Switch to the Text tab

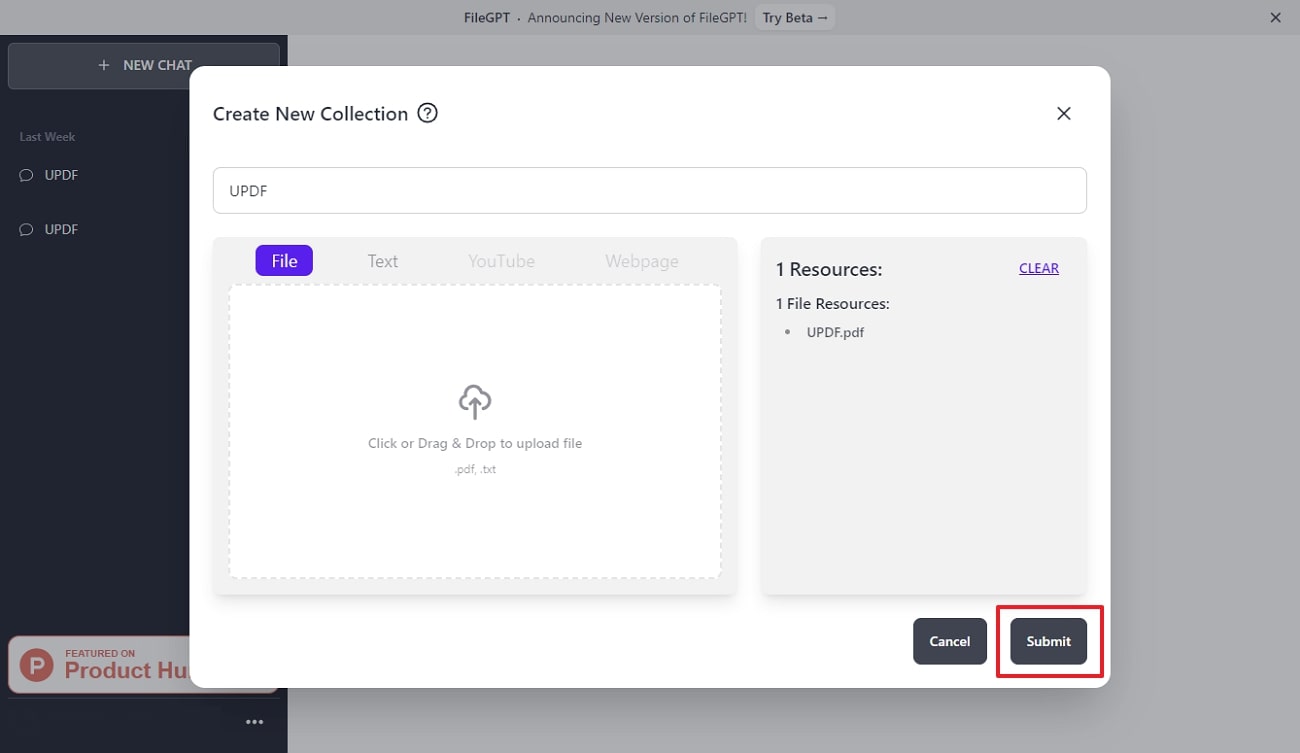click(382, 261)
